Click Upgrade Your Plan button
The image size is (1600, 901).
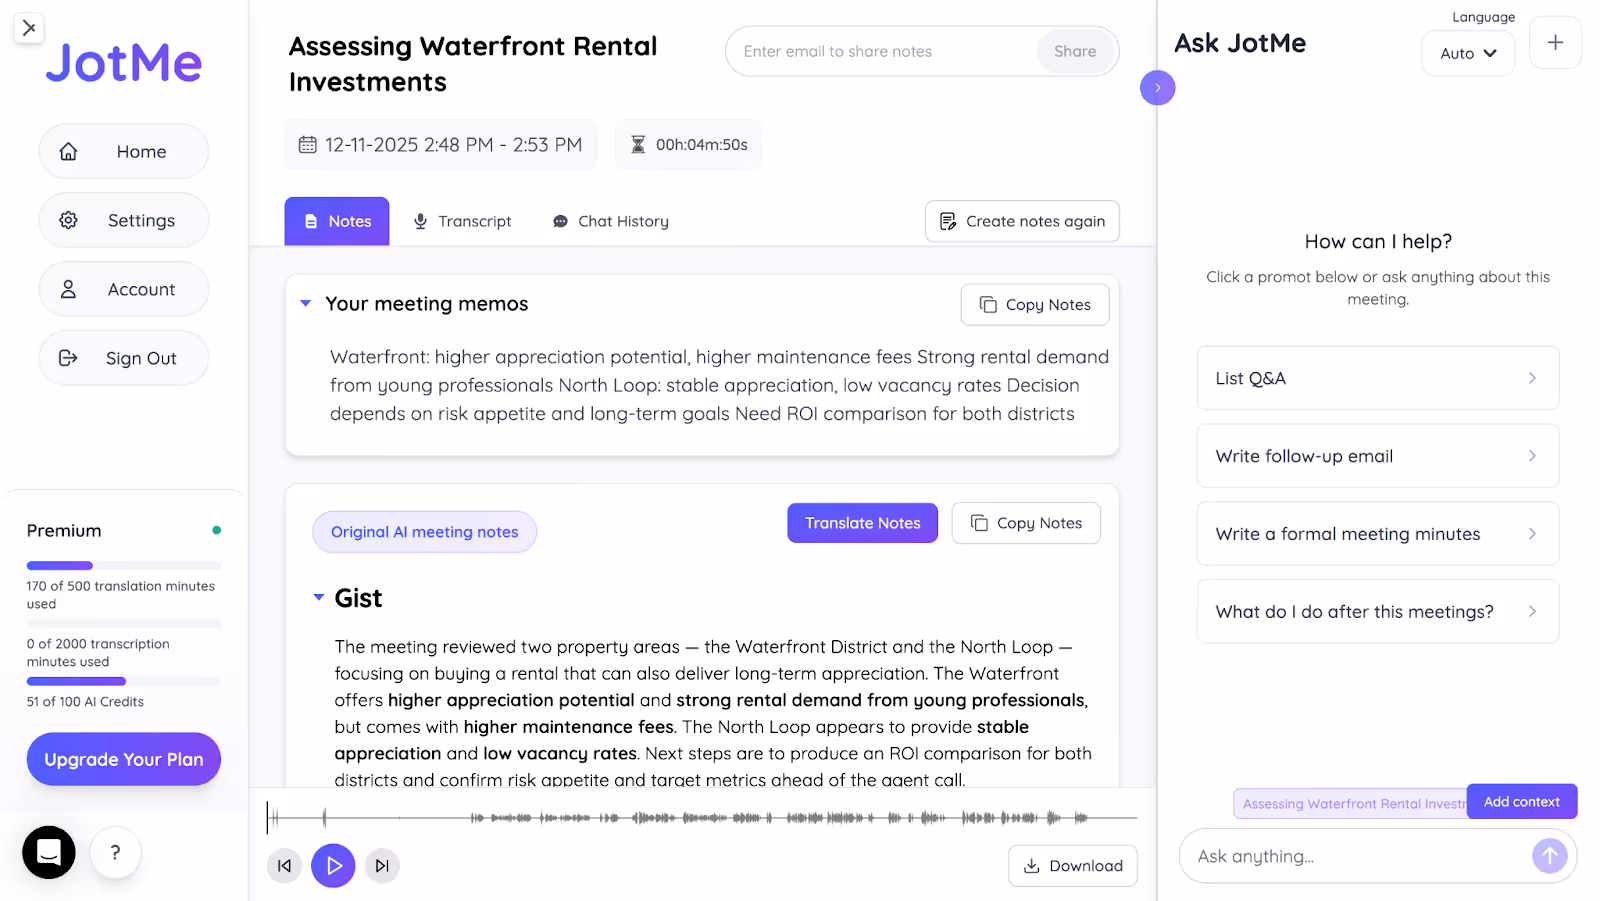point(124,759)
